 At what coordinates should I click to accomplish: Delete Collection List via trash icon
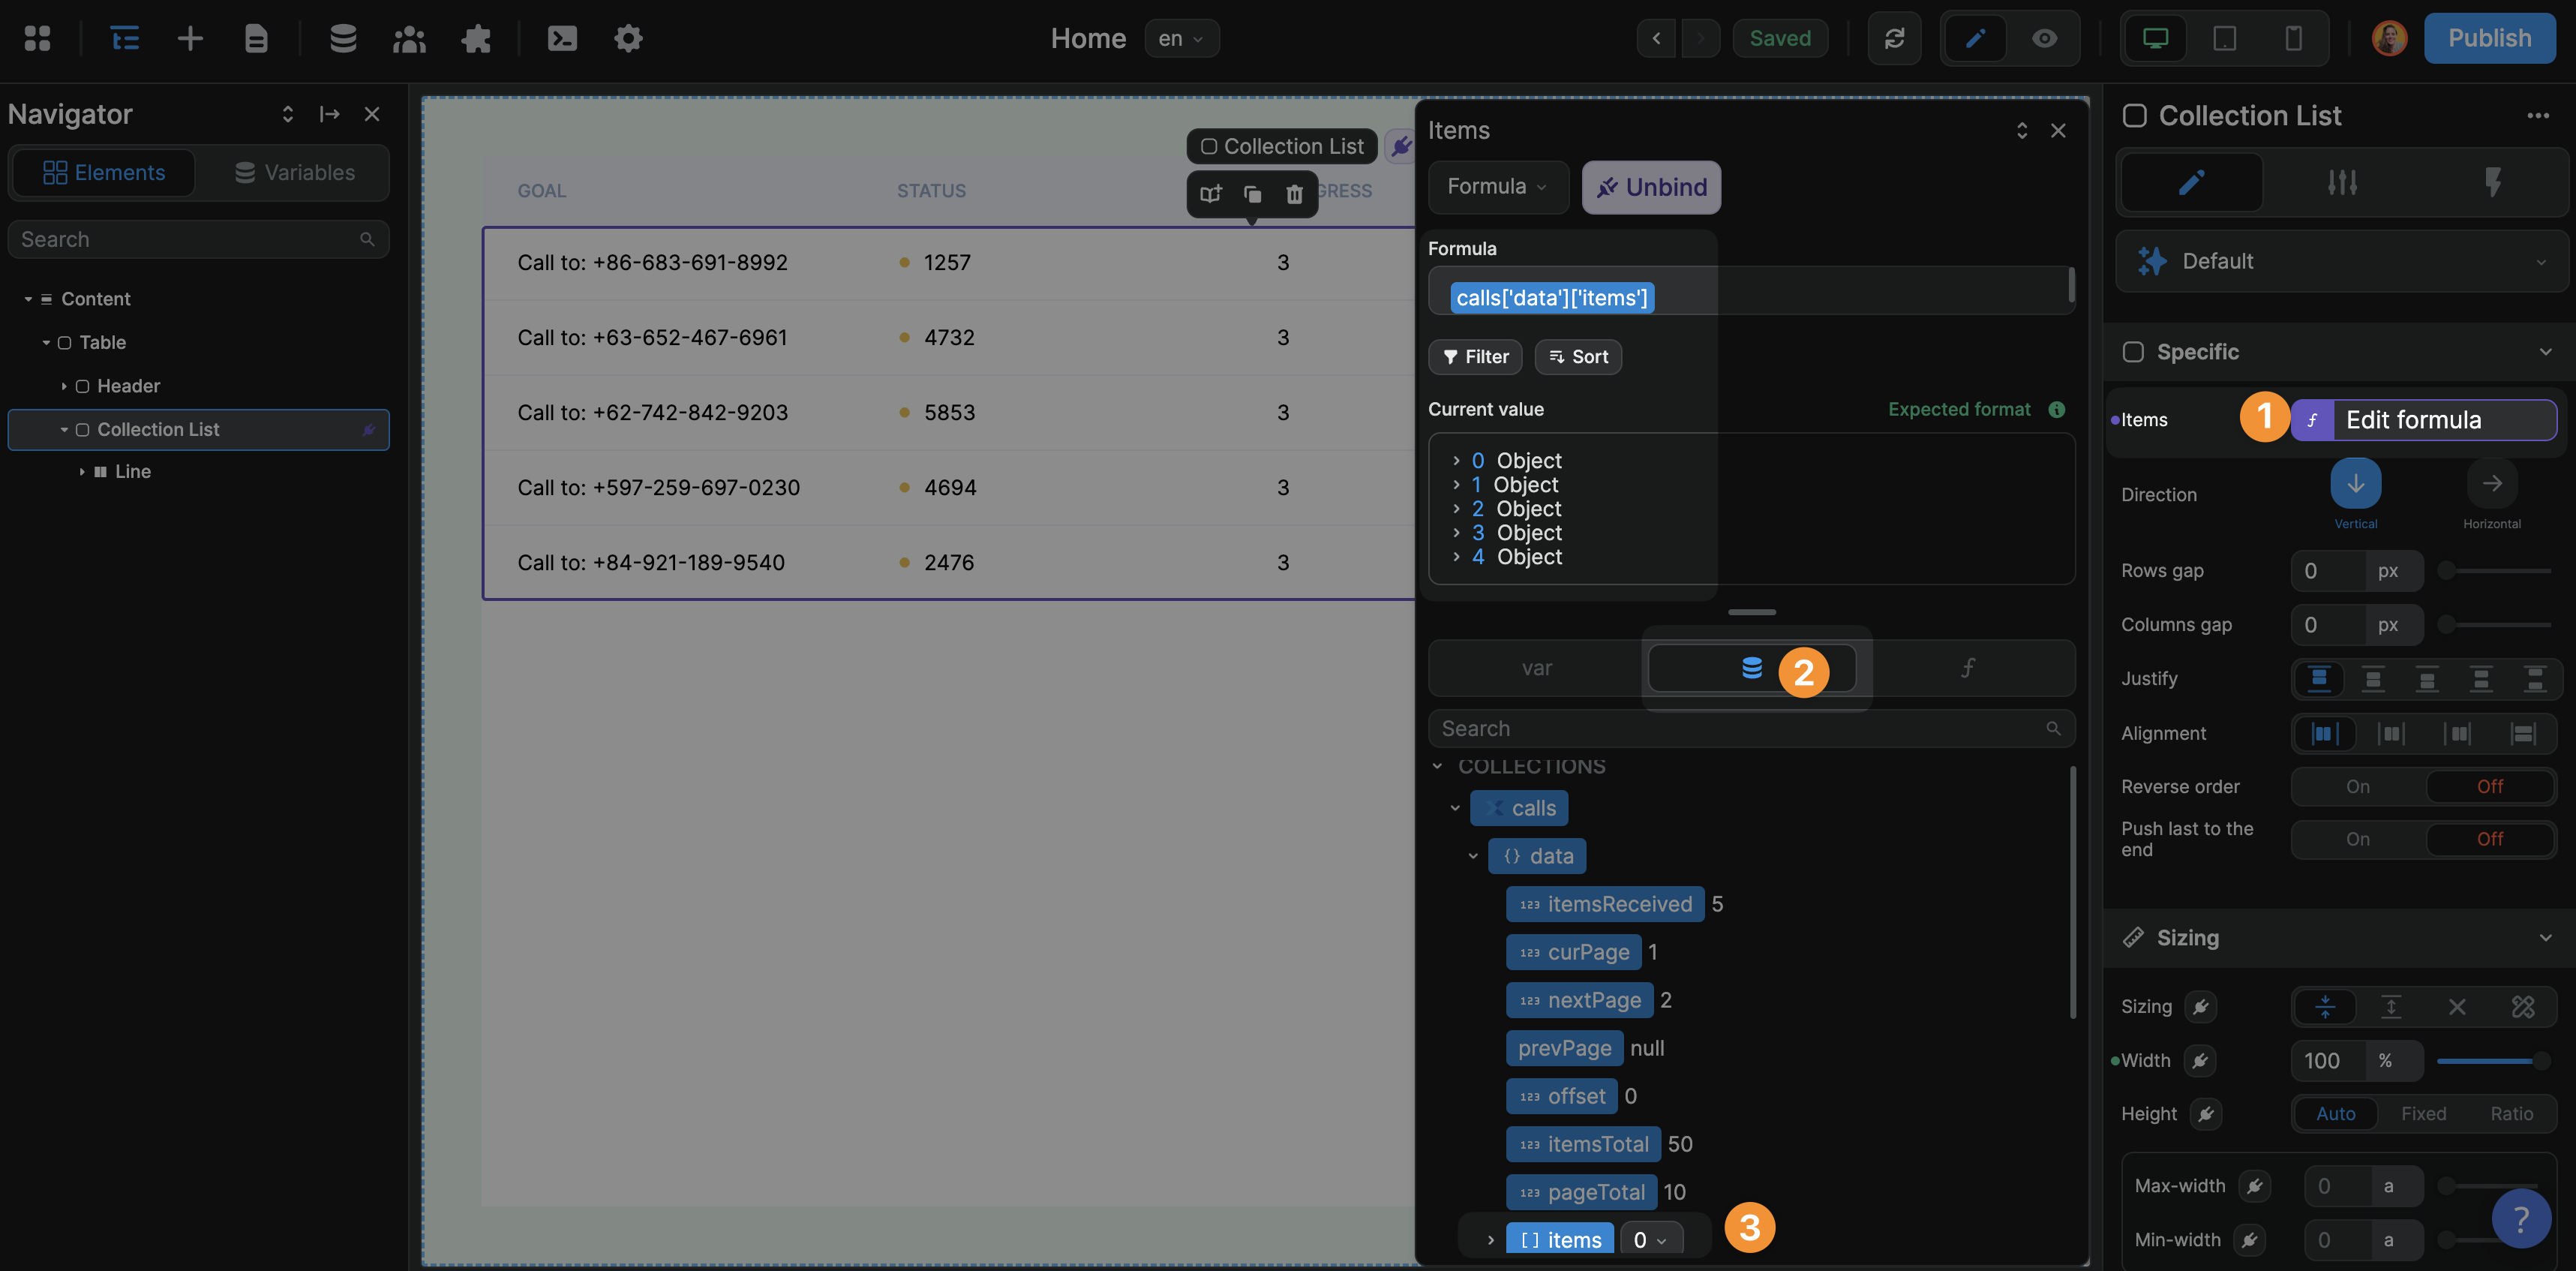click(x=1295, y=194)
